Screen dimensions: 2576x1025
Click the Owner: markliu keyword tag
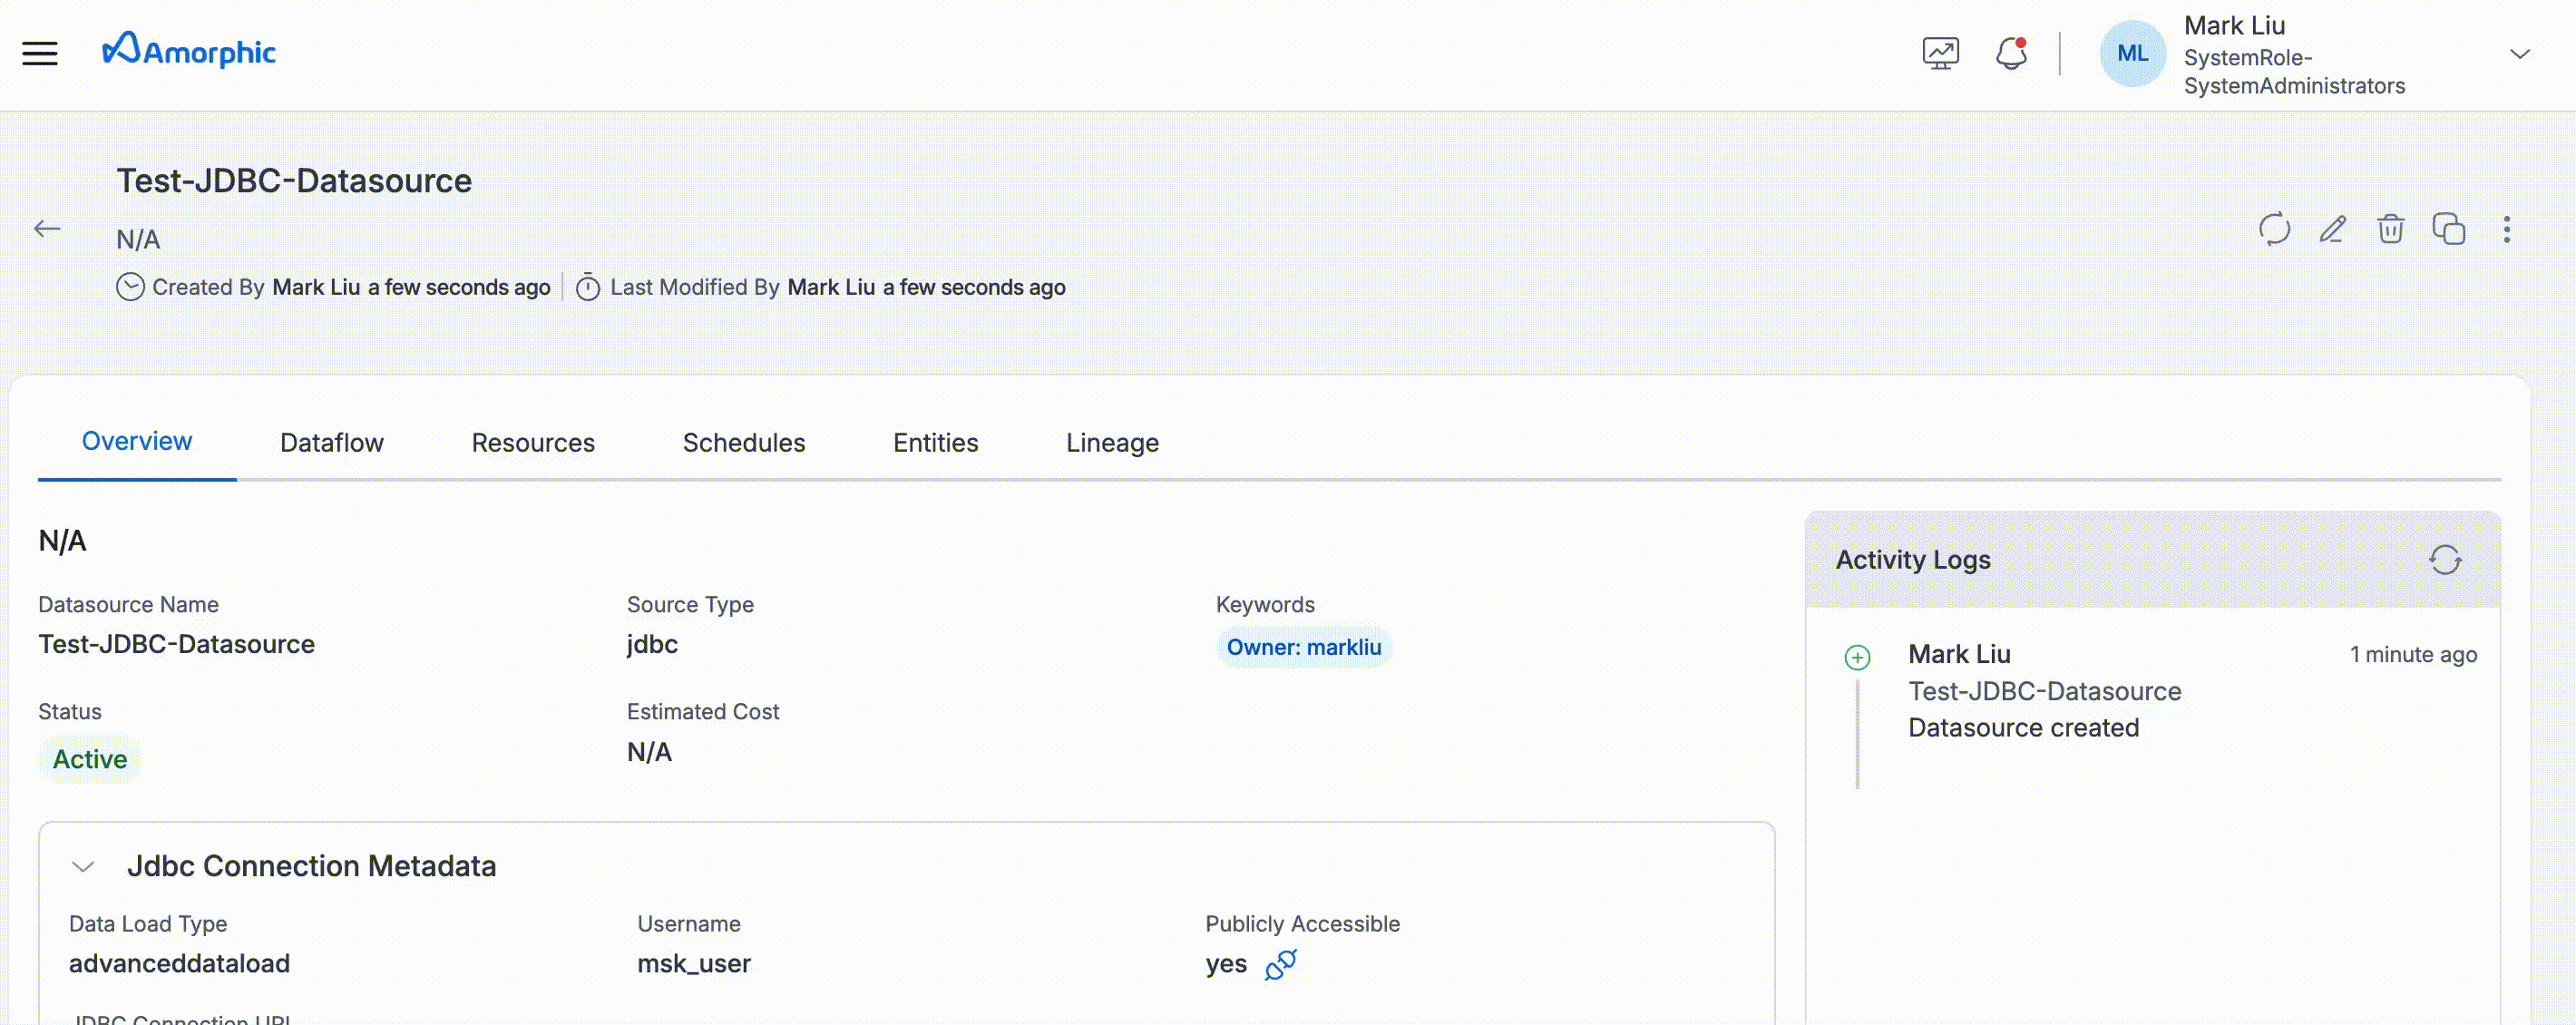coord(1303,648)
